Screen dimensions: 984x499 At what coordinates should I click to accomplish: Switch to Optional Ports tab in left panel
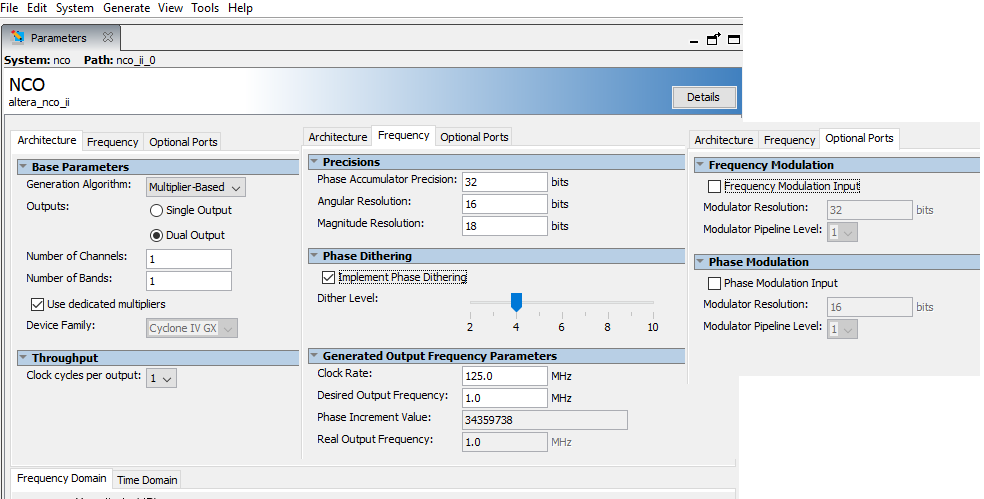[183, 142]
